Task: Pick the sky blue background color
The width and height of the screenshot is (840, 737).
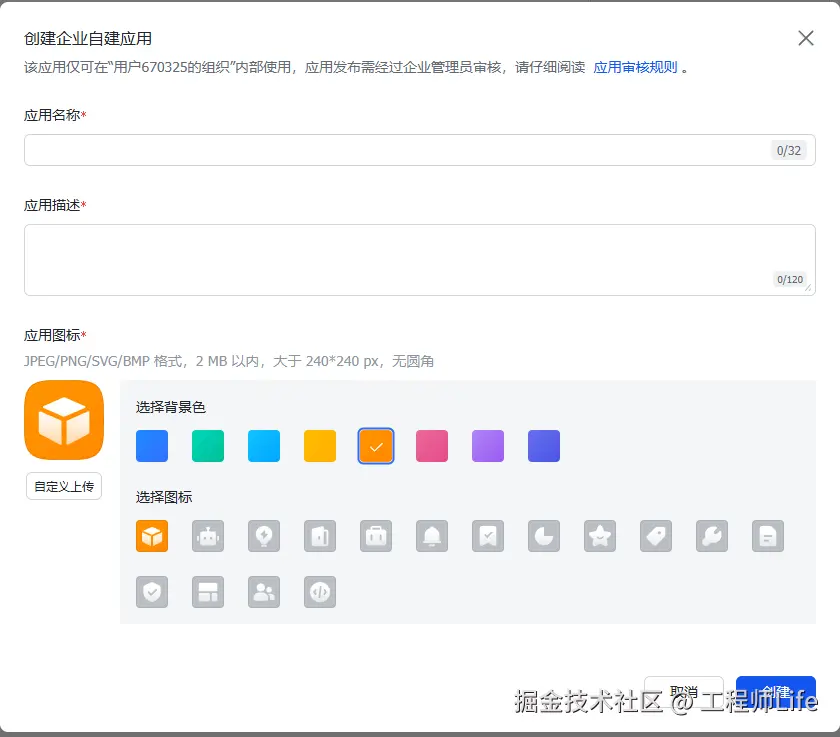Action: tap(264, 446)
